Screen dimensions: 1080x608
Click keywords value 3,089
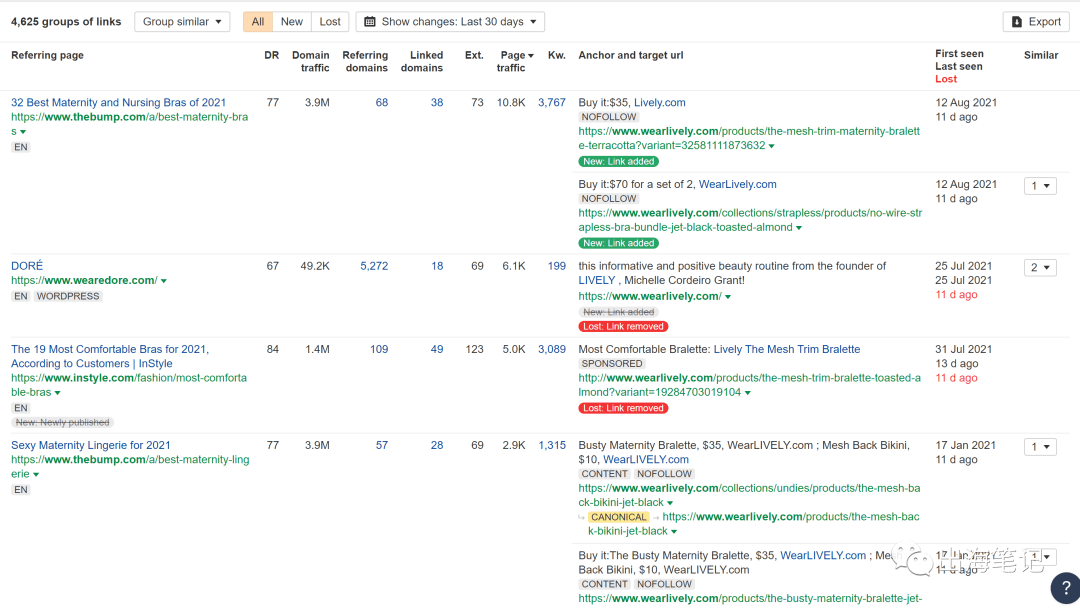pyautogui.click(x=552, y=349)
